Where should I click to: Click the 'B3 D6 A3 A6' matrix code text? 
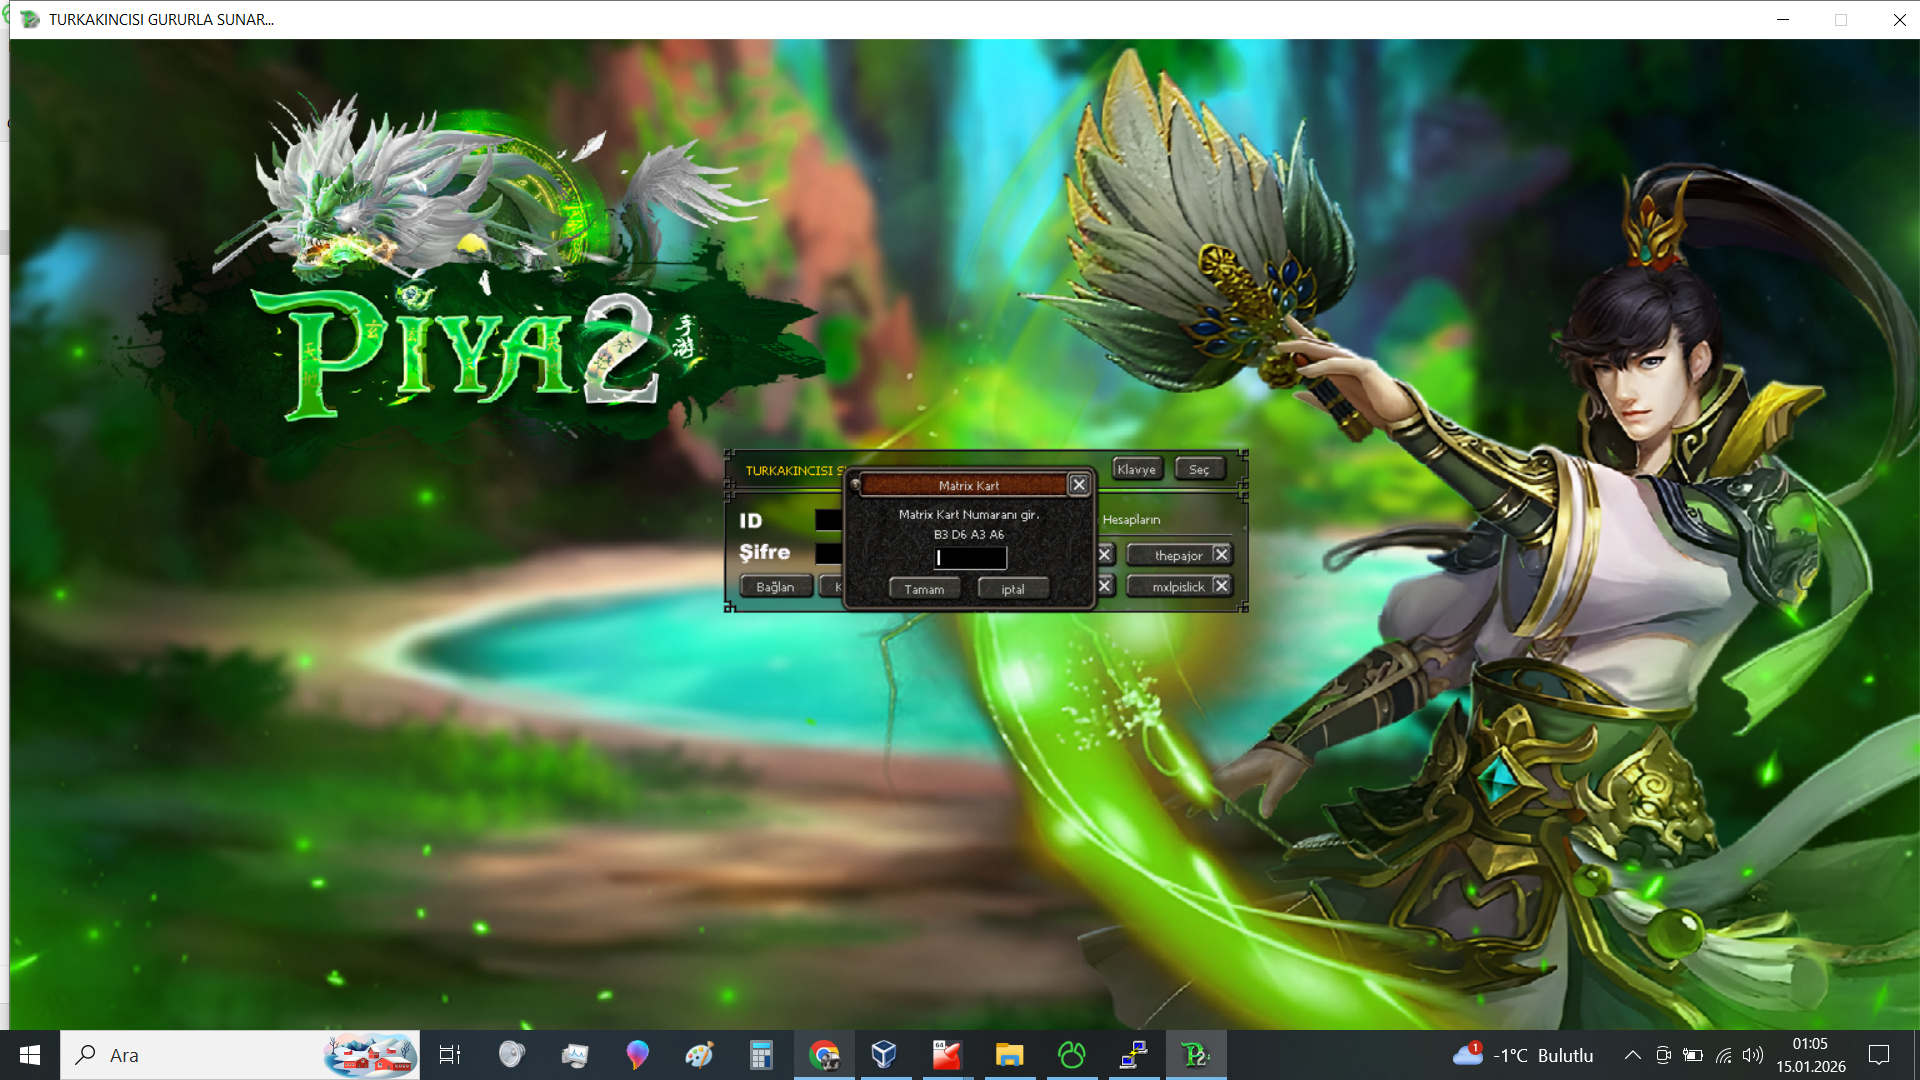pyautogui.click(x=969, y=535)
